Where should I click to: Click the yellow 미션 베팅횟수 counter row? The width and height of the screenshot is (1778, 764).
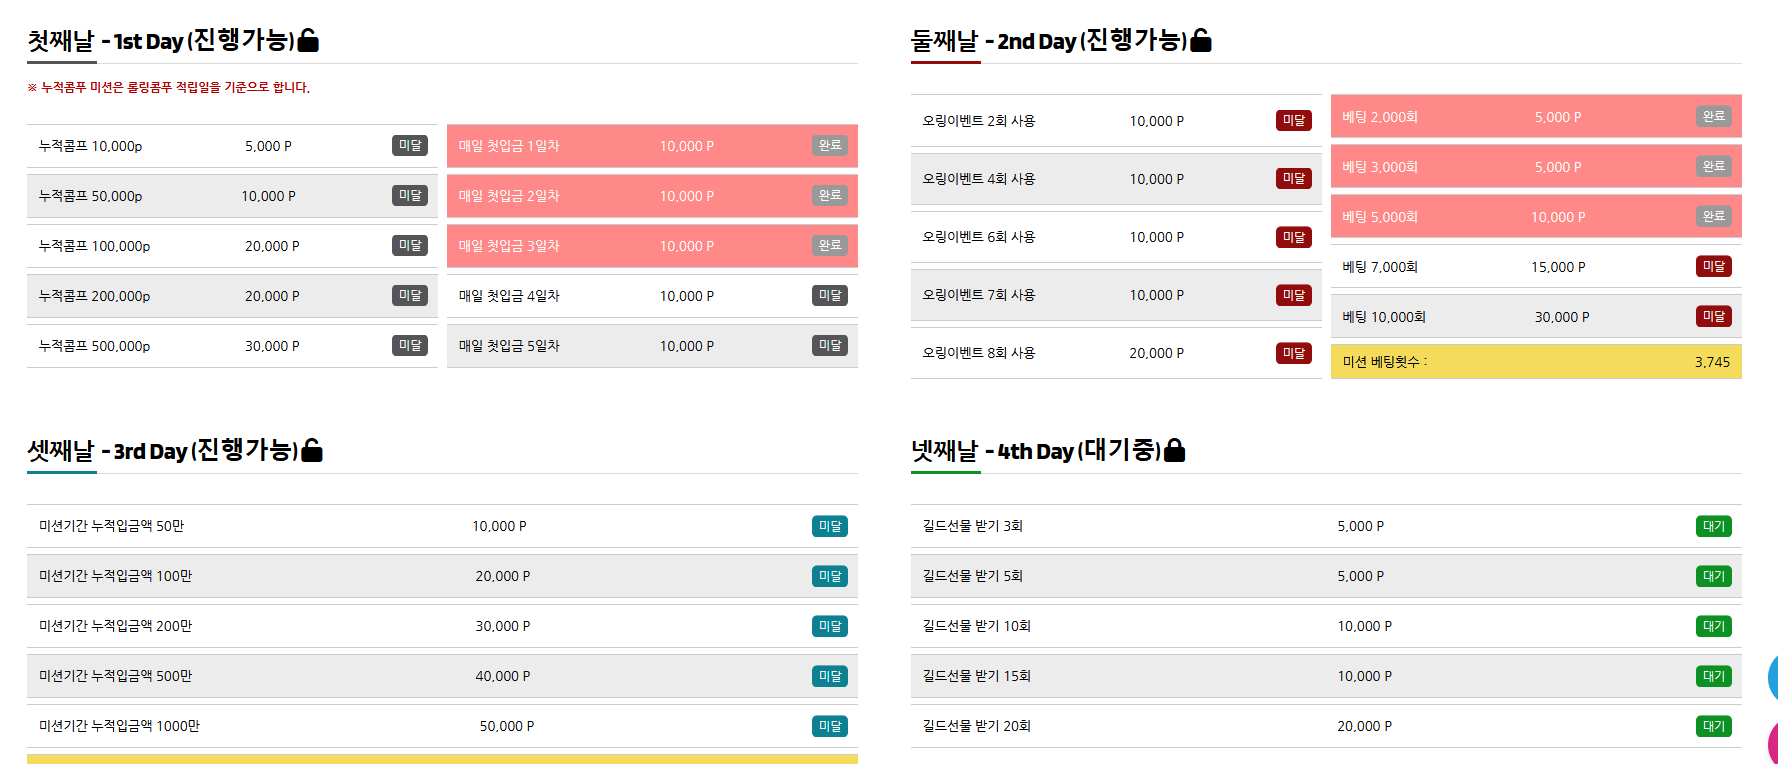pos(1535,362)
